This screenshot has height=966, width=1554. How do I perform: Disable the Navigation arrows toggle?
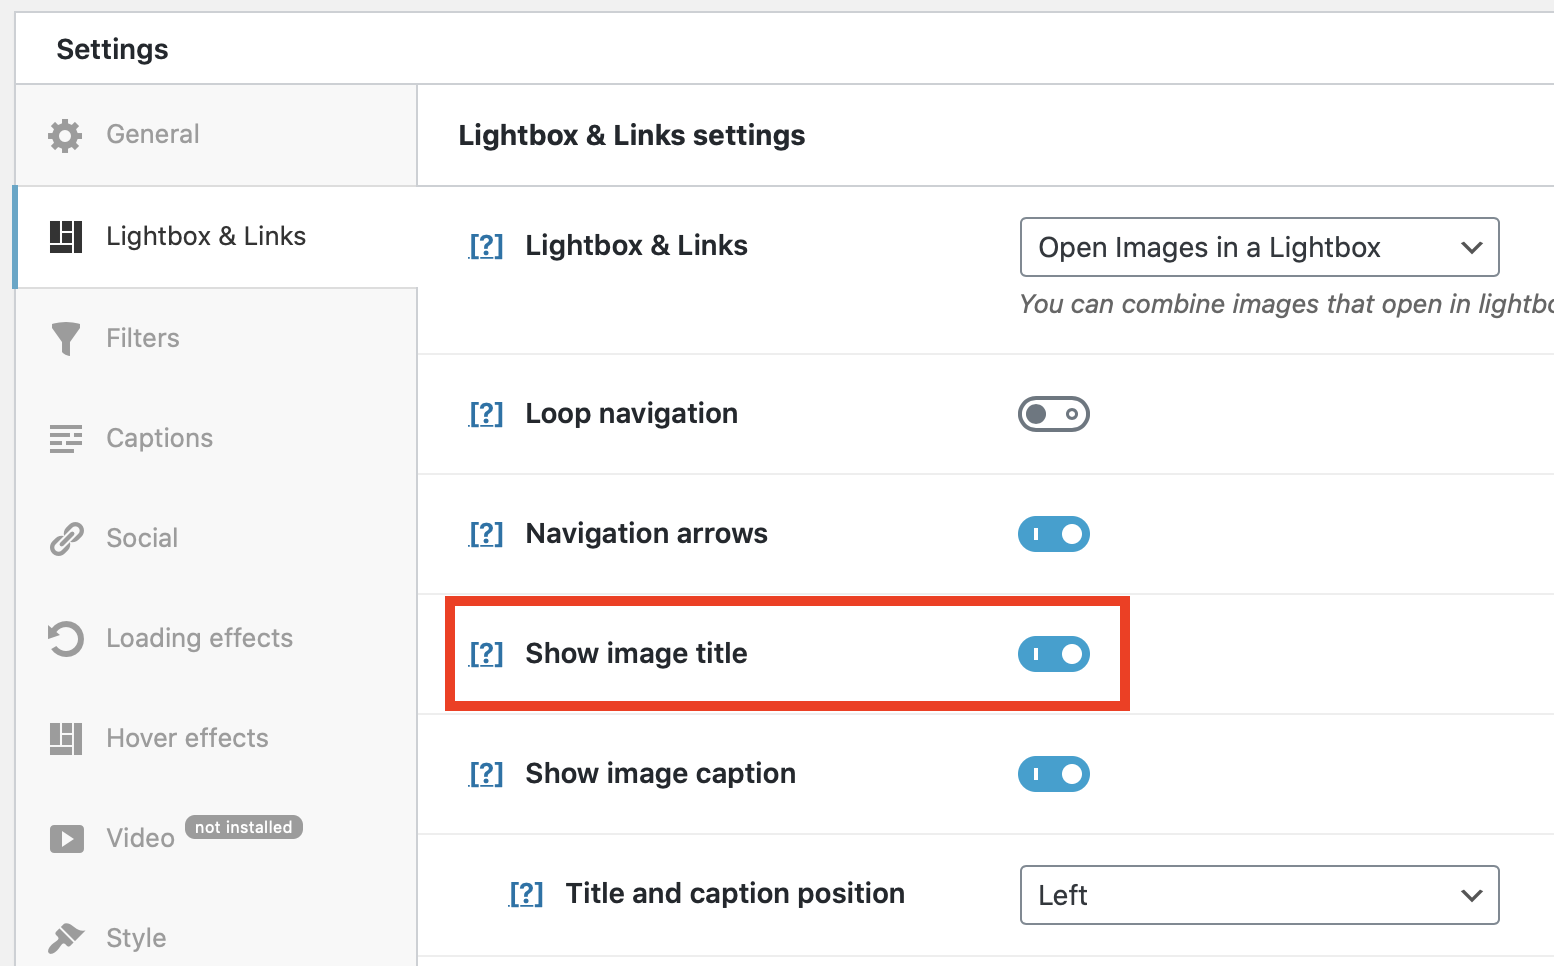tap(1054, 534)
